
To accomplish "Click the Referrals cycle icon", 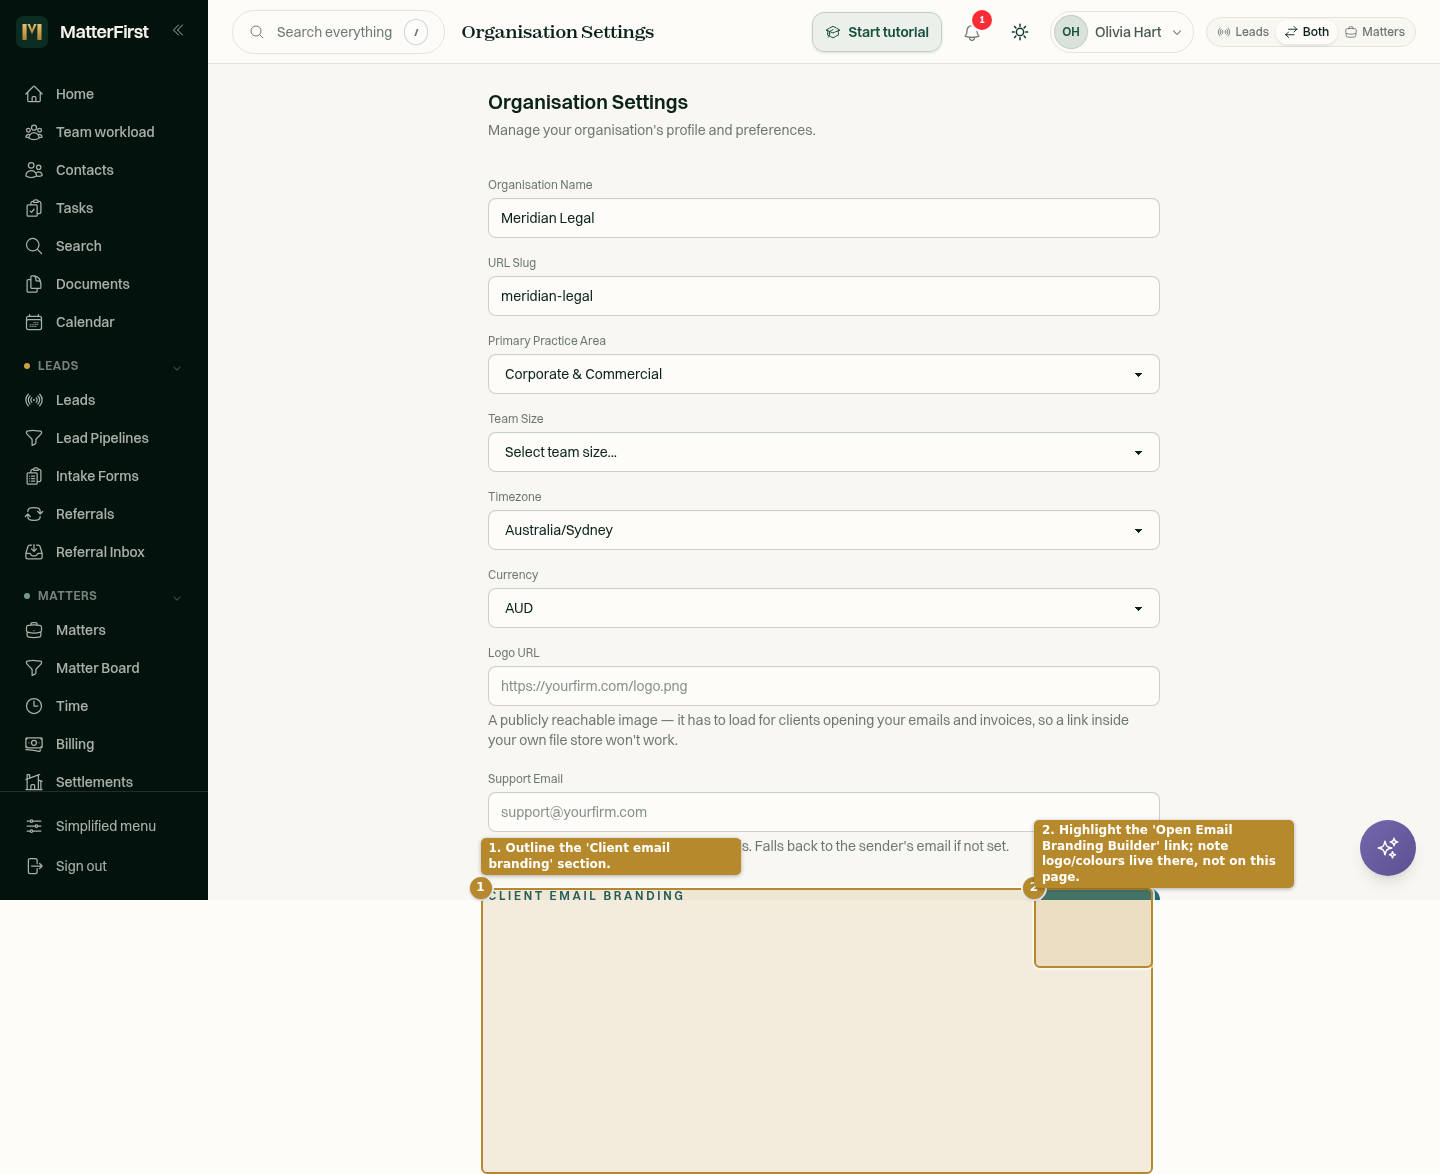I will click(x=34, y=514).
